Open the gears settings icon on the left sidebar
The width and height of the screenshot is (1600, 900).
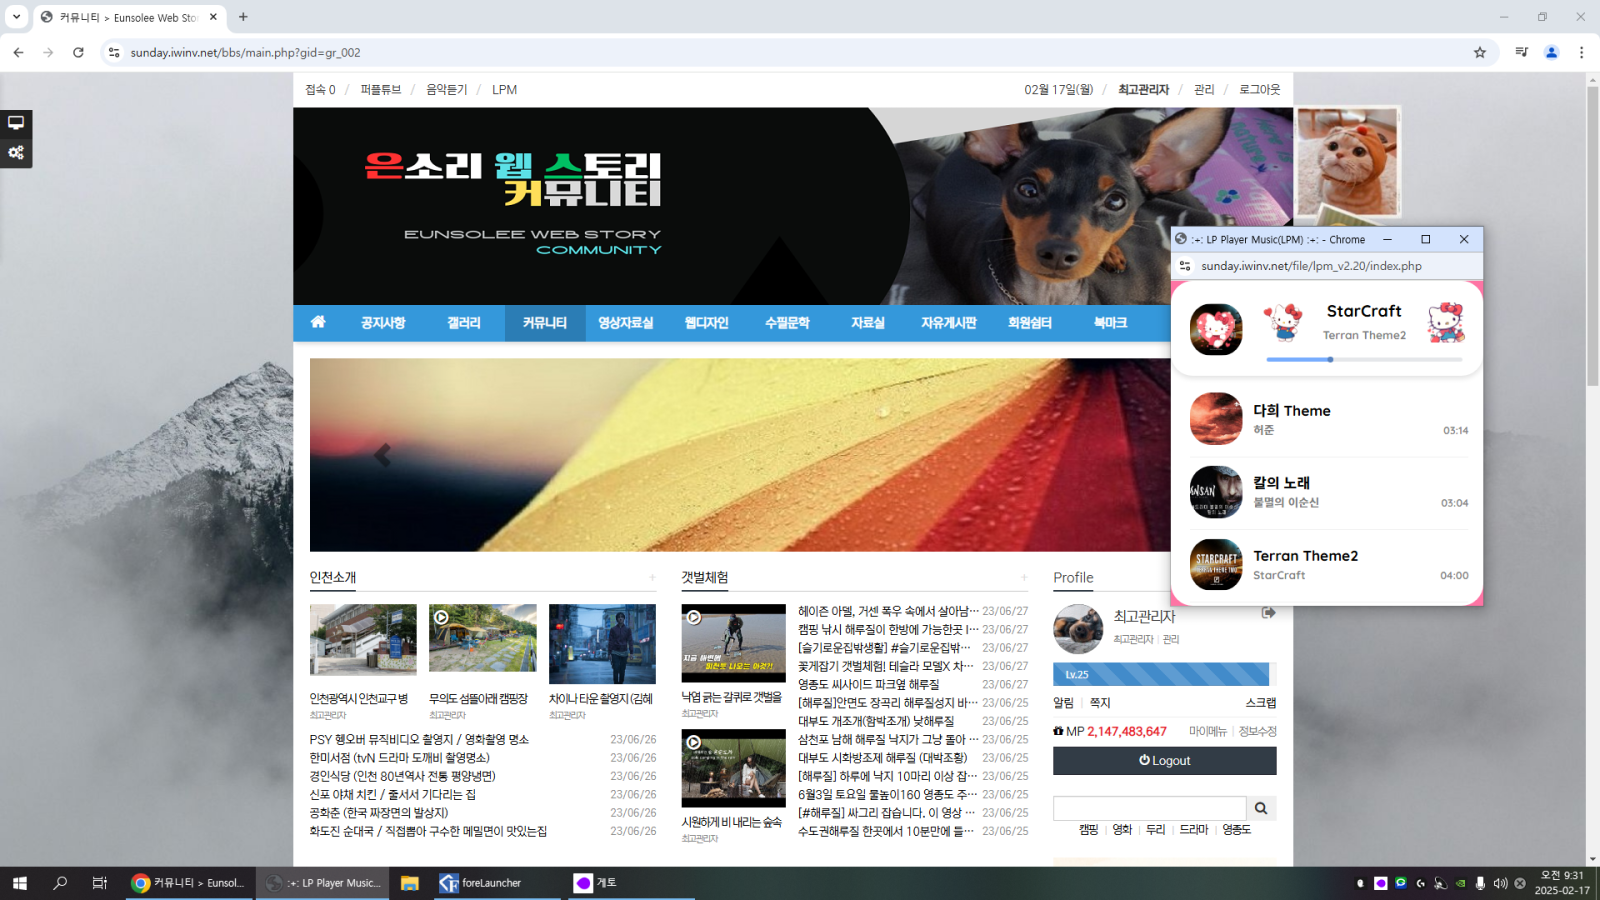coord(16,153)
